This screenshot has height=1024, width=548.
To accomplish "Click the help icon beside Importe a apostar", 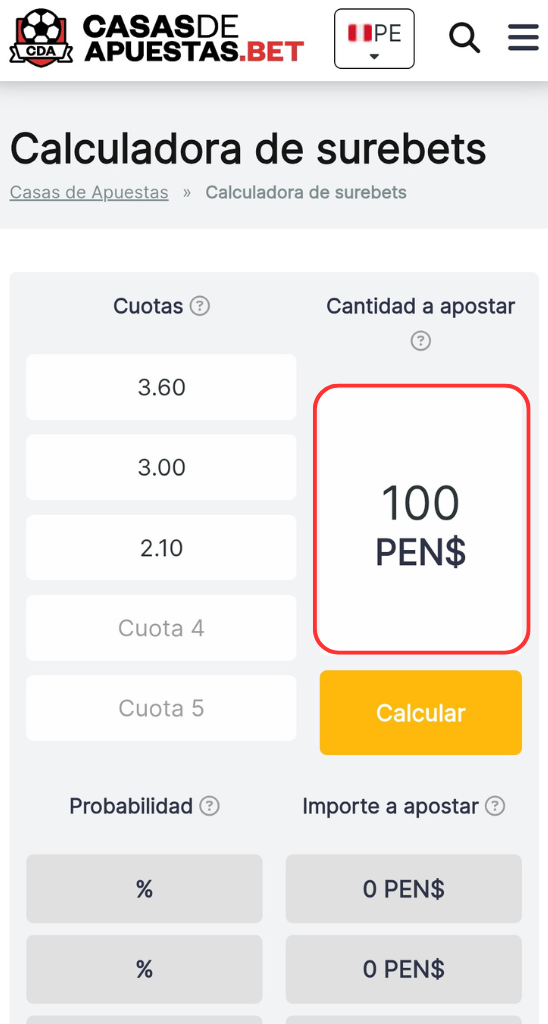I will [x=495, y=806].
